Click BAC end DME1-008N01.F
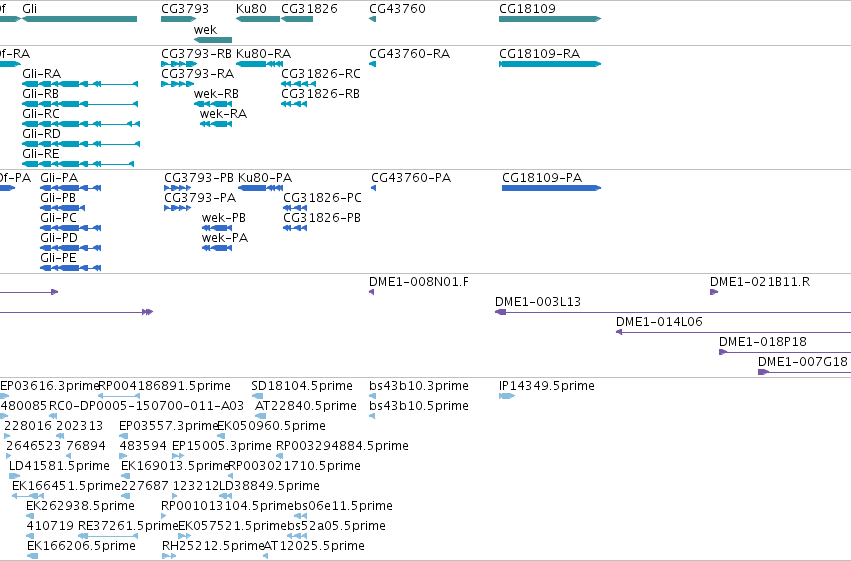 pyautogui.click(x=371, y=292)
